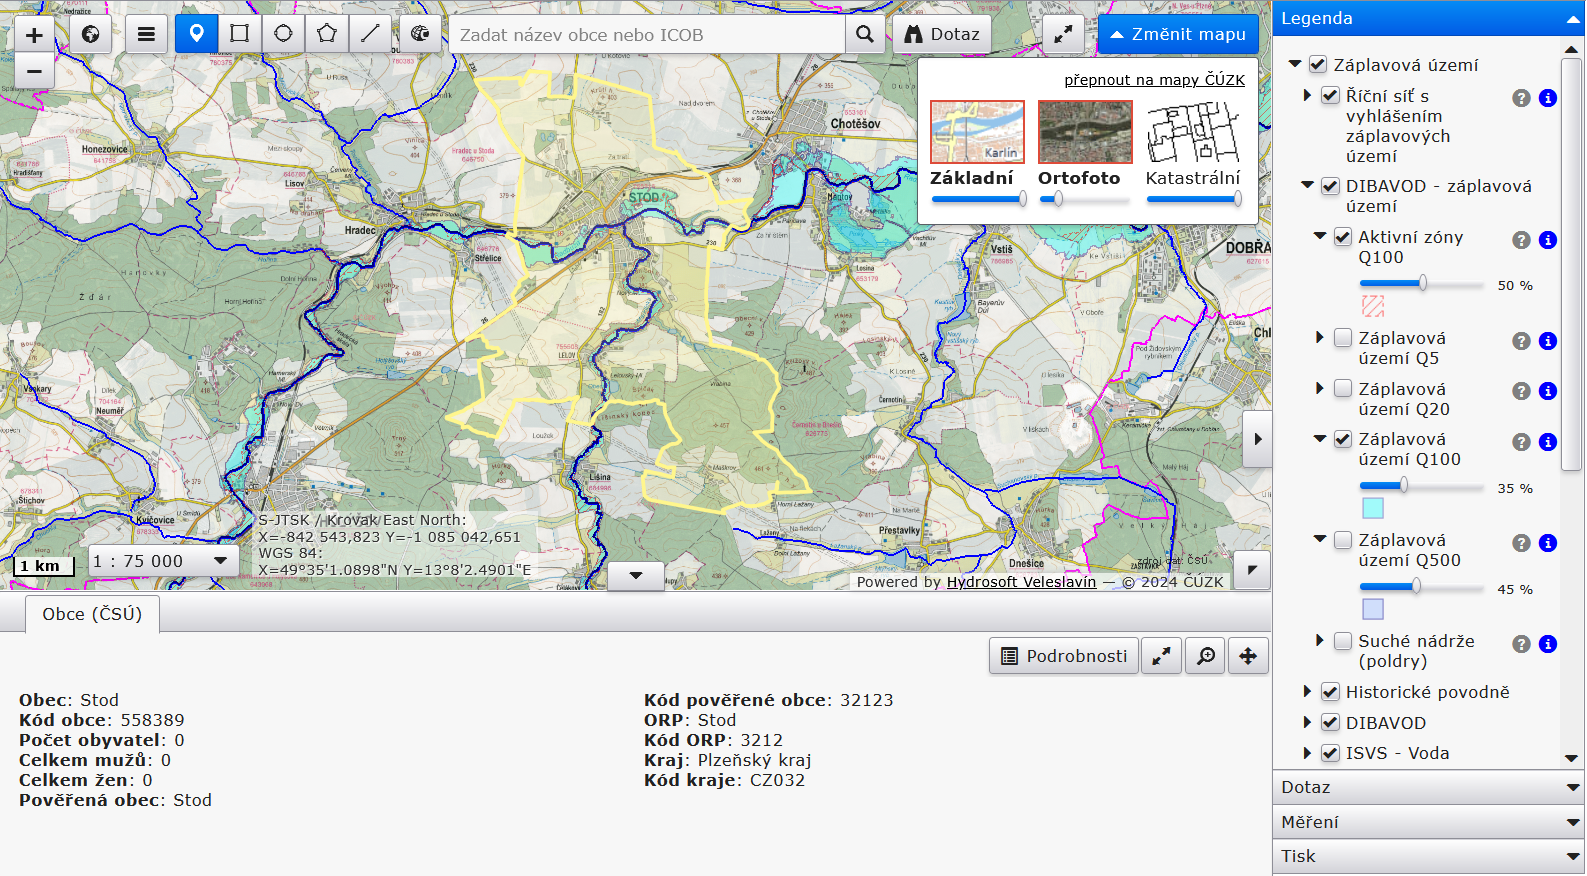Uncheck Záplavová území Q100 layer
The width and height of the screenshot is (1587, 876).
1343,439
